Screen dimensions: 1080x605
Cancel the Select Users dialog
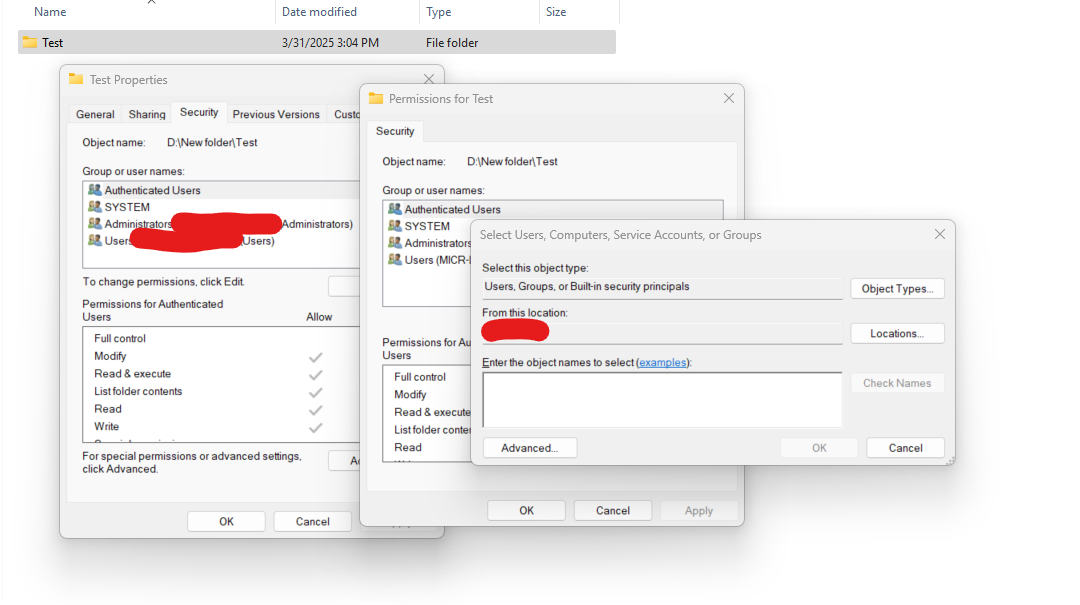point(905,448)
